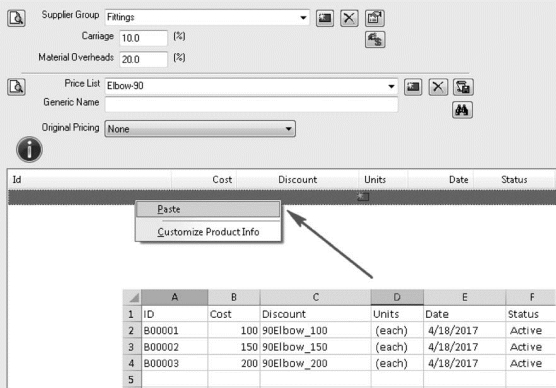Viewport: 556px width, 388px height.
Task: Click the Supplier Group search icon
Action: [16, 18]
